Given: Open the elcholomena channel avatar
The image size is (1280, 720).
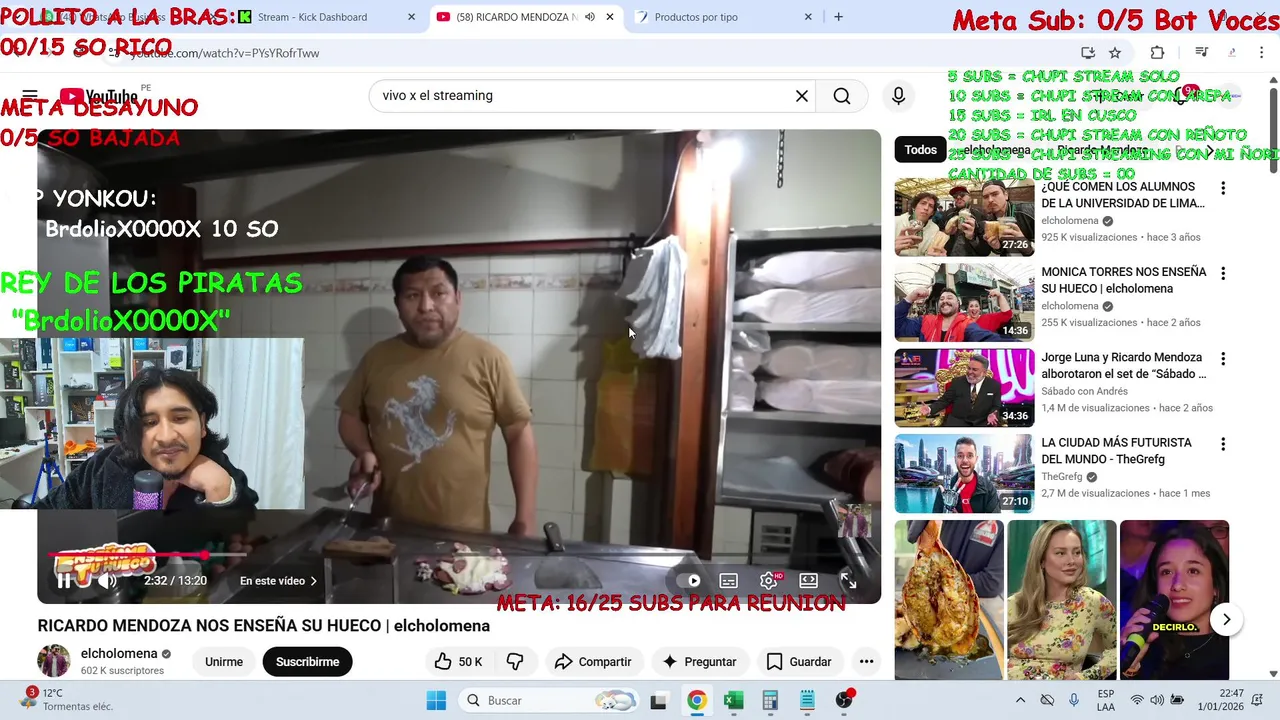Looking at the screenshot, I should (x=54, y=661).
